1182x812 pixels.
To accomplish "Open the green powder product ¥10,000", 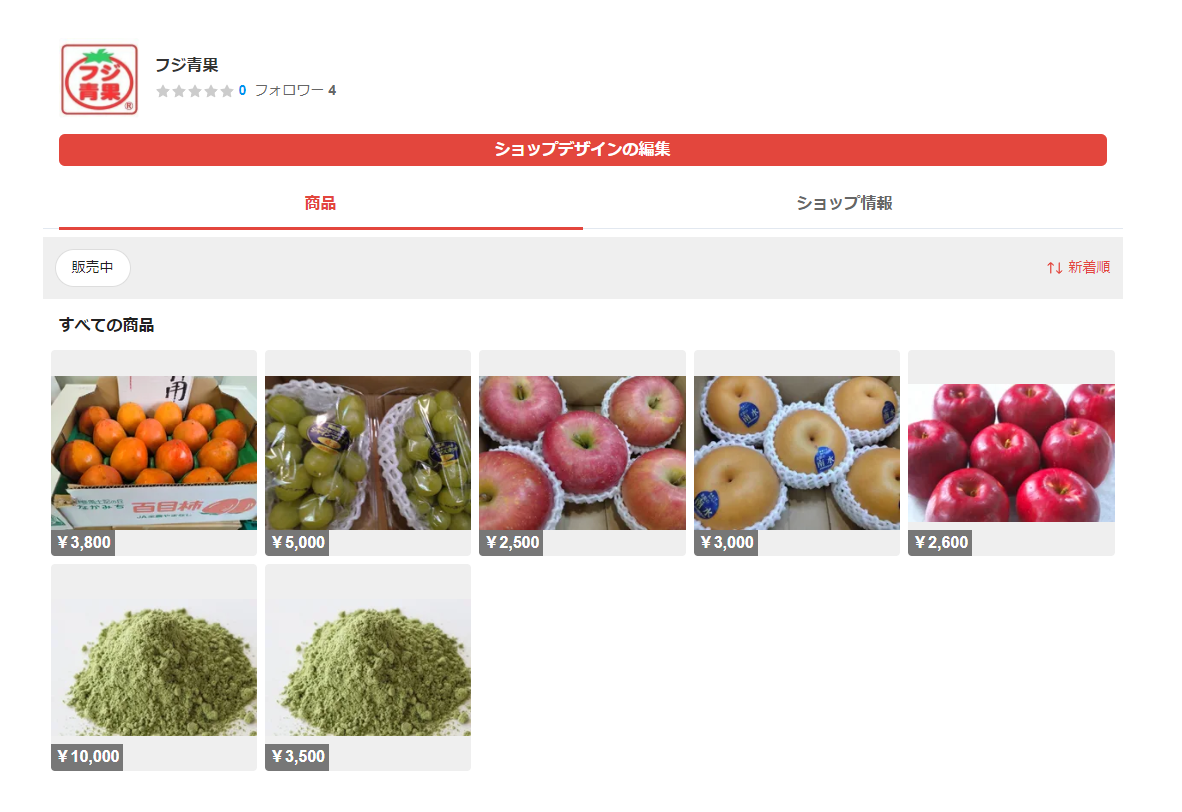I will (154, 667).
